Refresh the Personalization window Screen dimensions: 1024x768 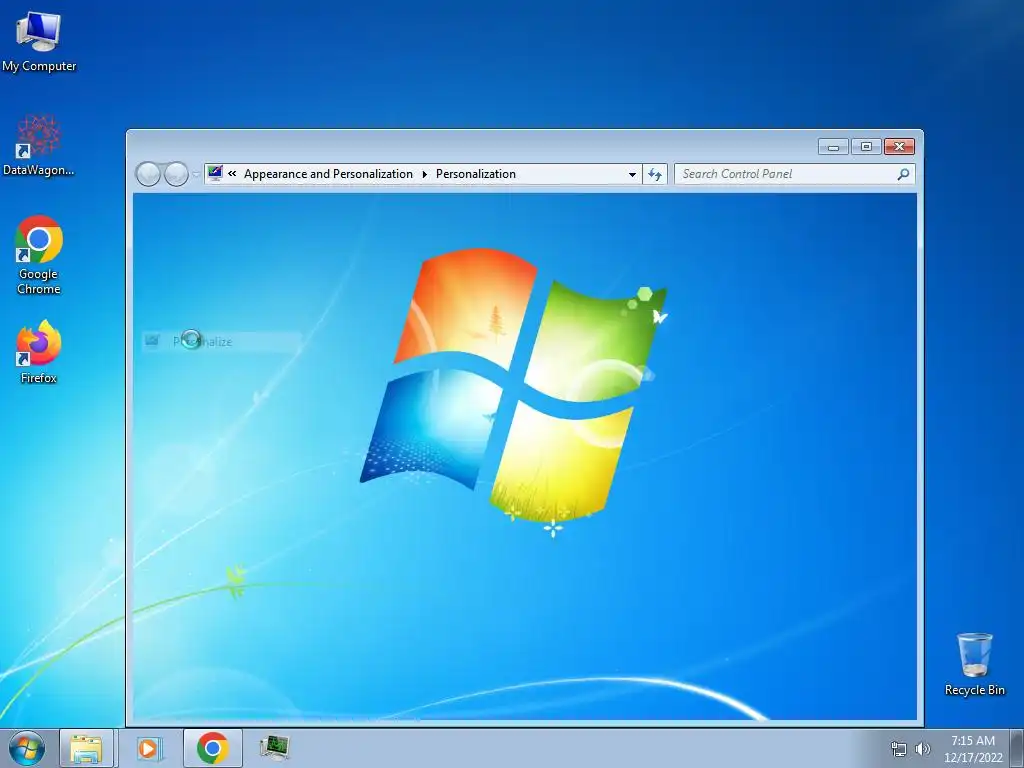654,174
